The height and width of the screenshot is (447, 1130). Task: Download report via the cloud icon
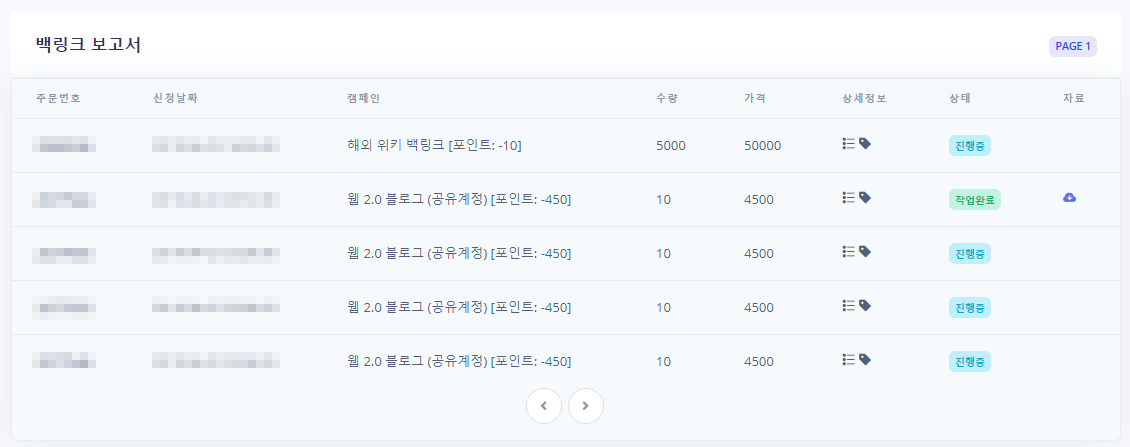coord(1069,198)
